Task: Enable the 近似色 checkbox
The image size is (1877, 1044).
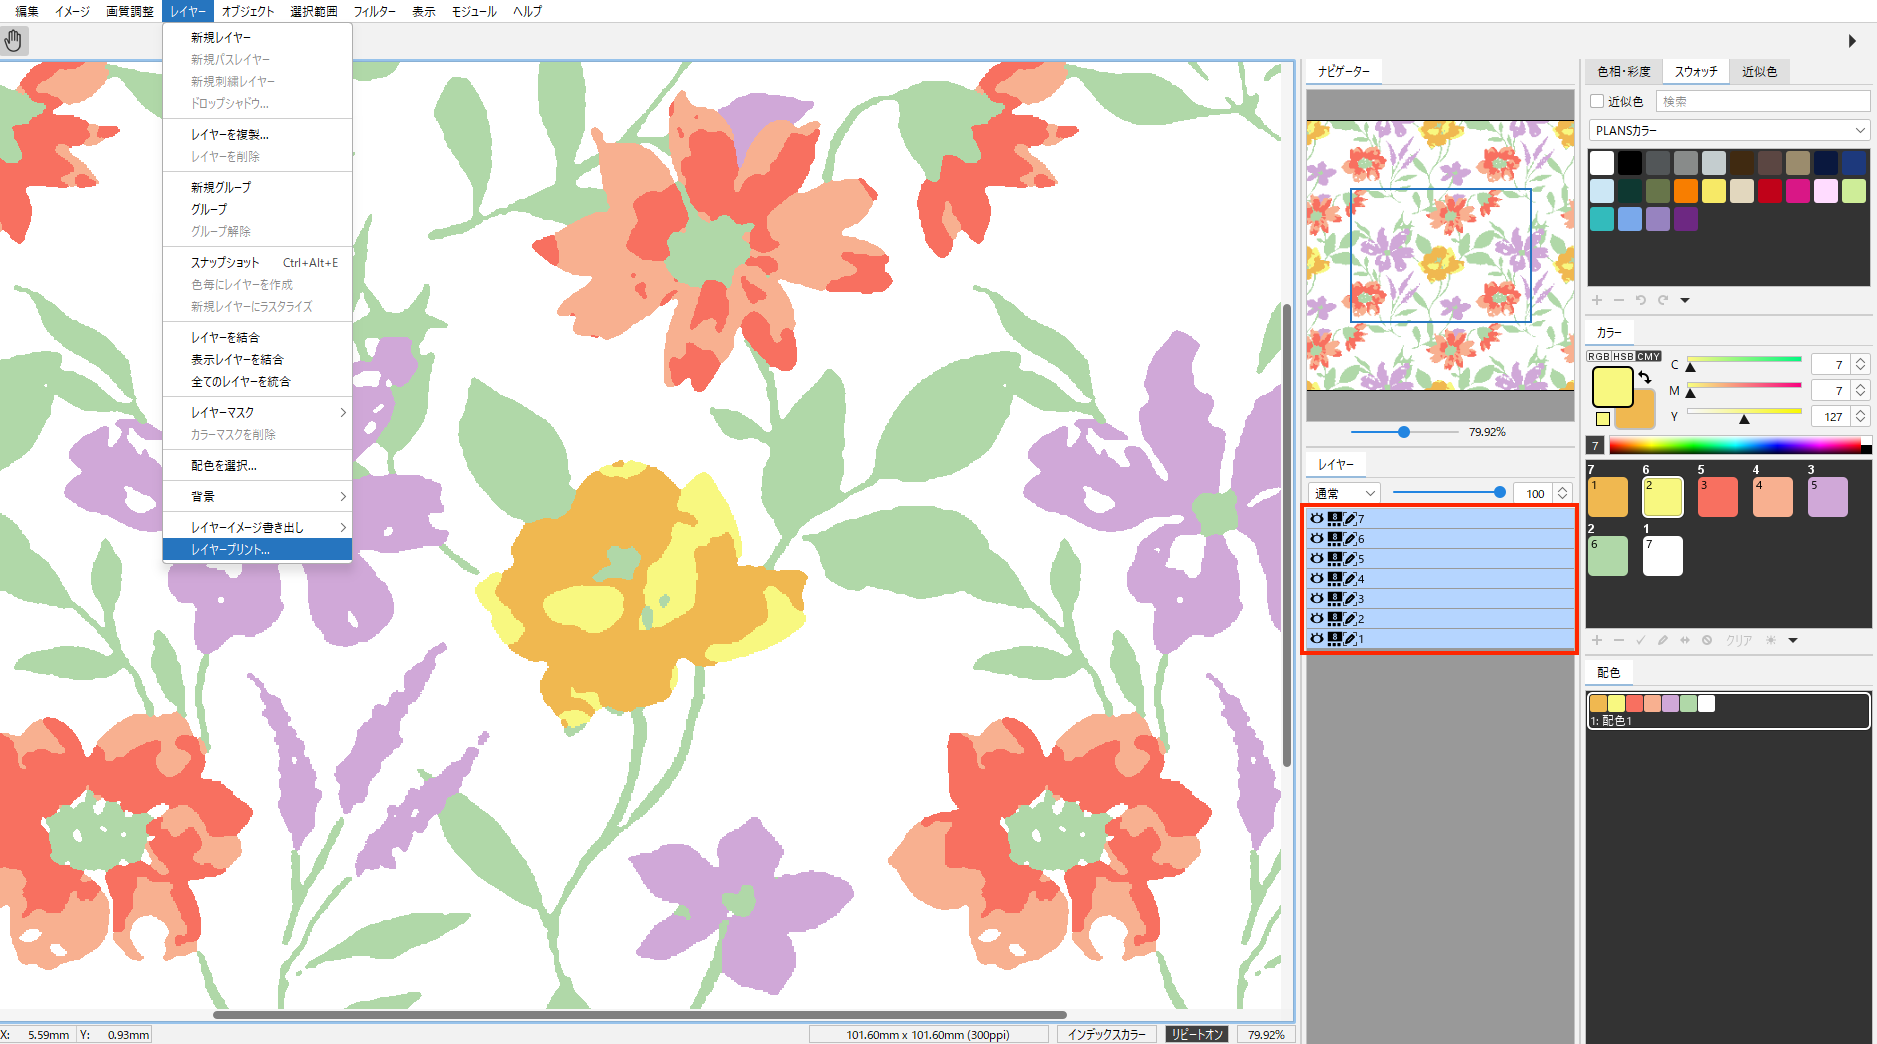Action: 1597,101
